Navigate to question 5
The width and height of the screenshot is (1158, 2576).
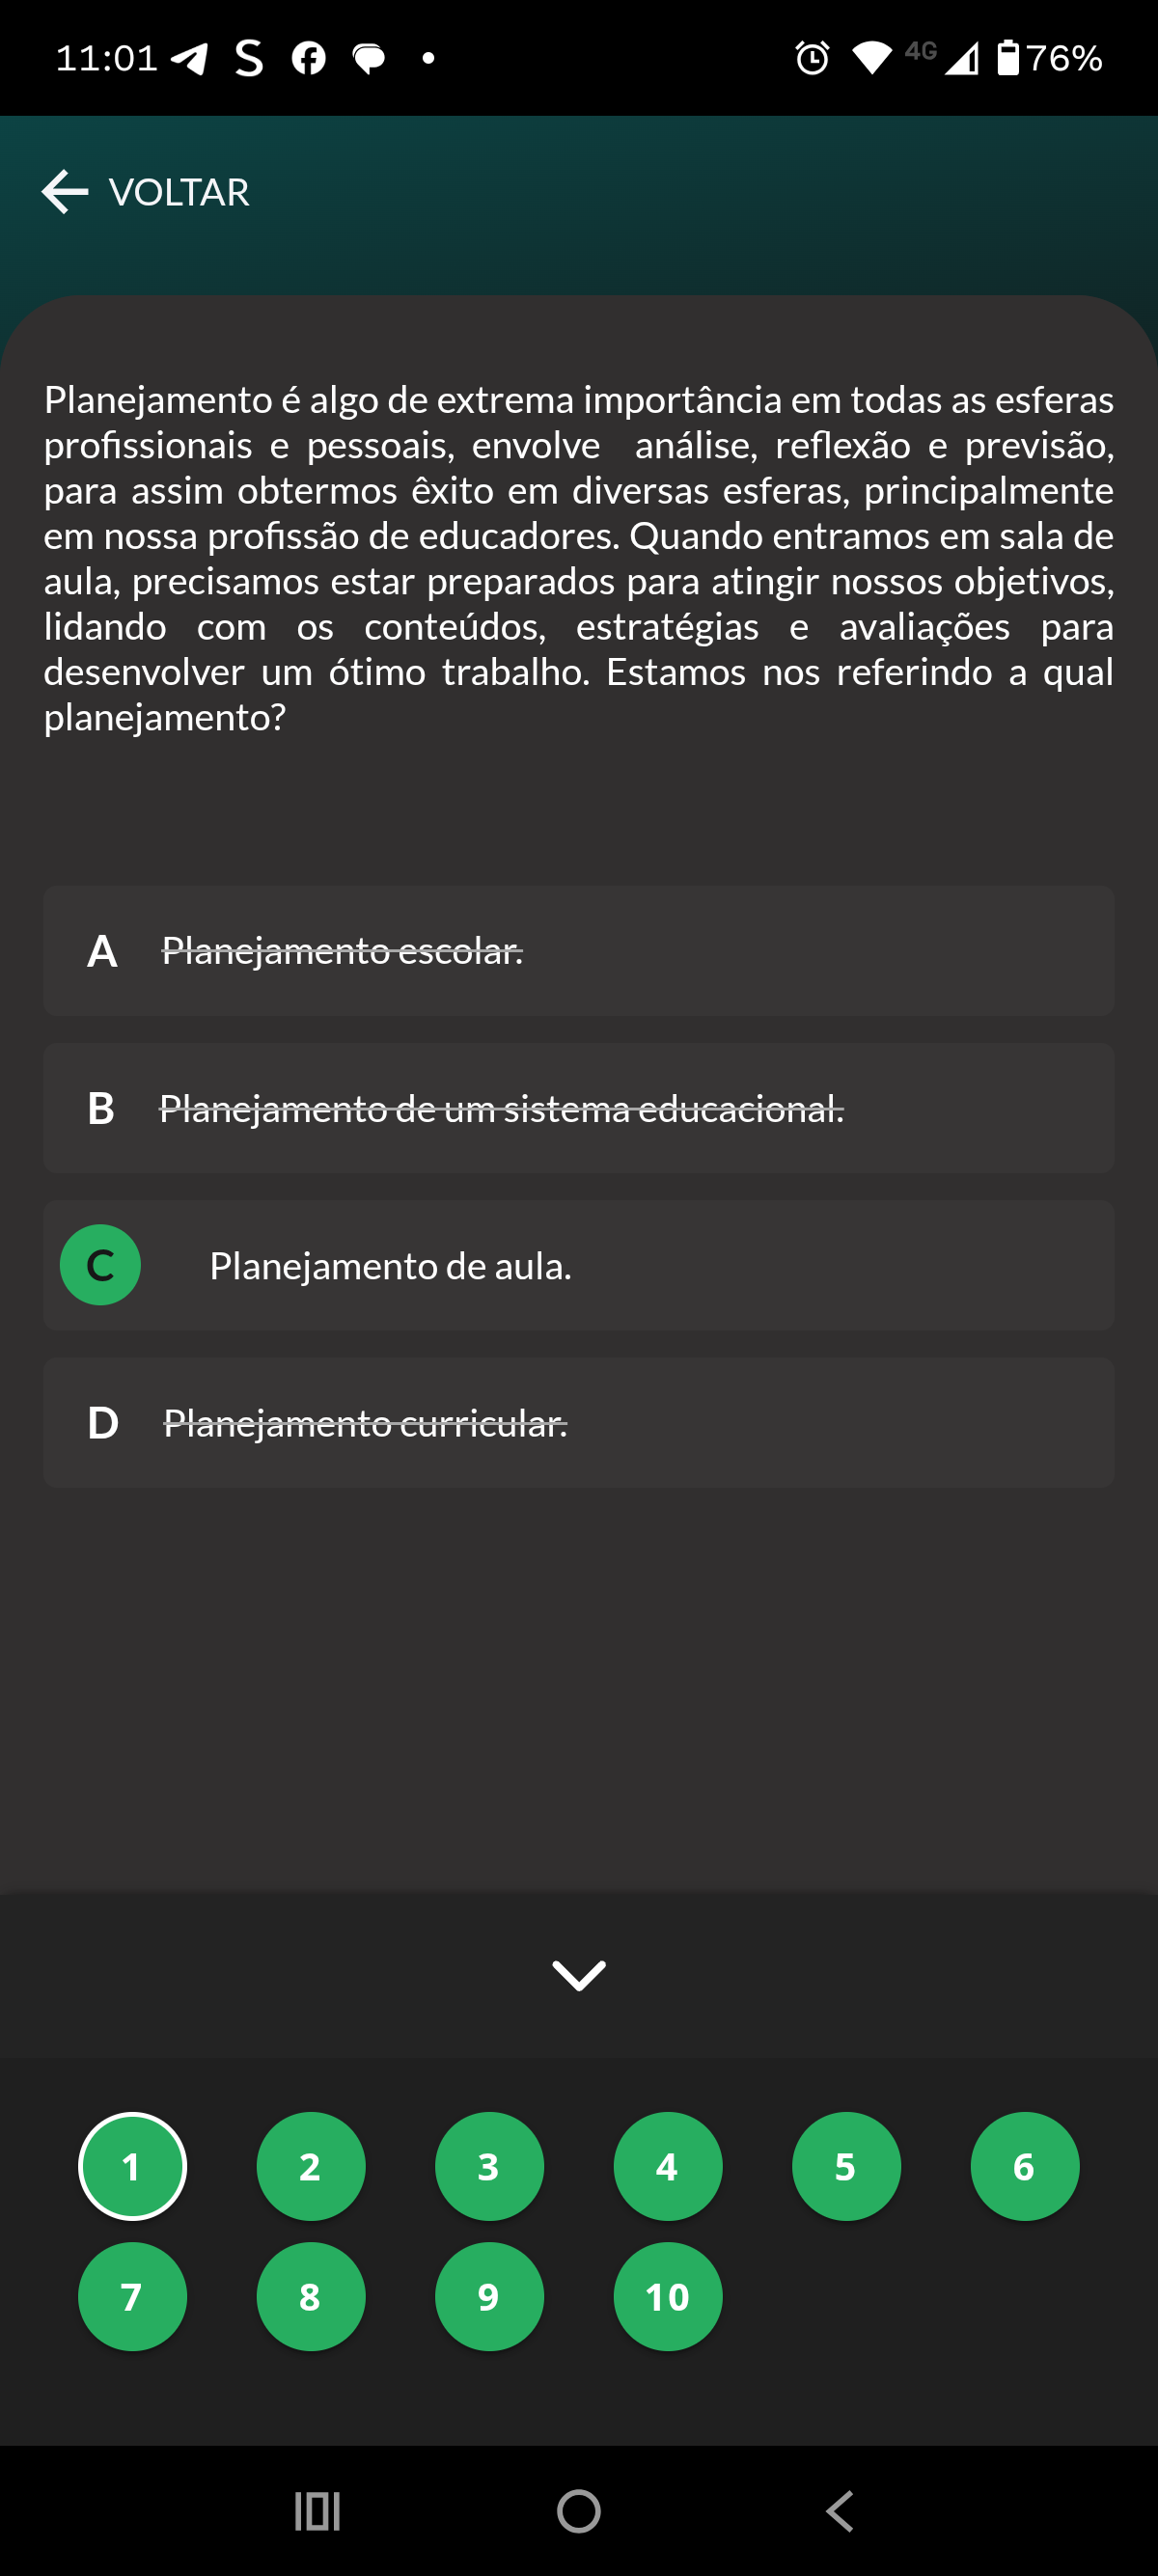tap(846, 2166)
